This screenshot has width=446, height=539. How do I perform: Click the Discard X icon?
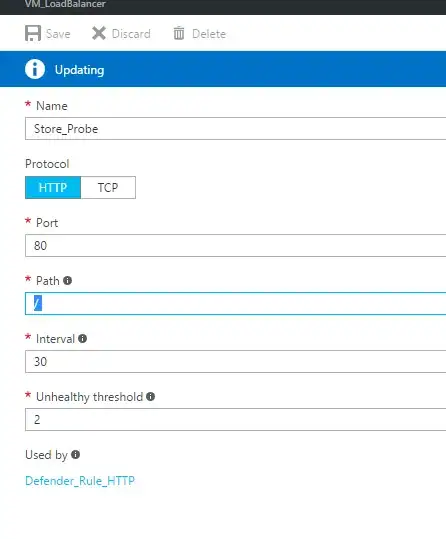coord(99,33)
